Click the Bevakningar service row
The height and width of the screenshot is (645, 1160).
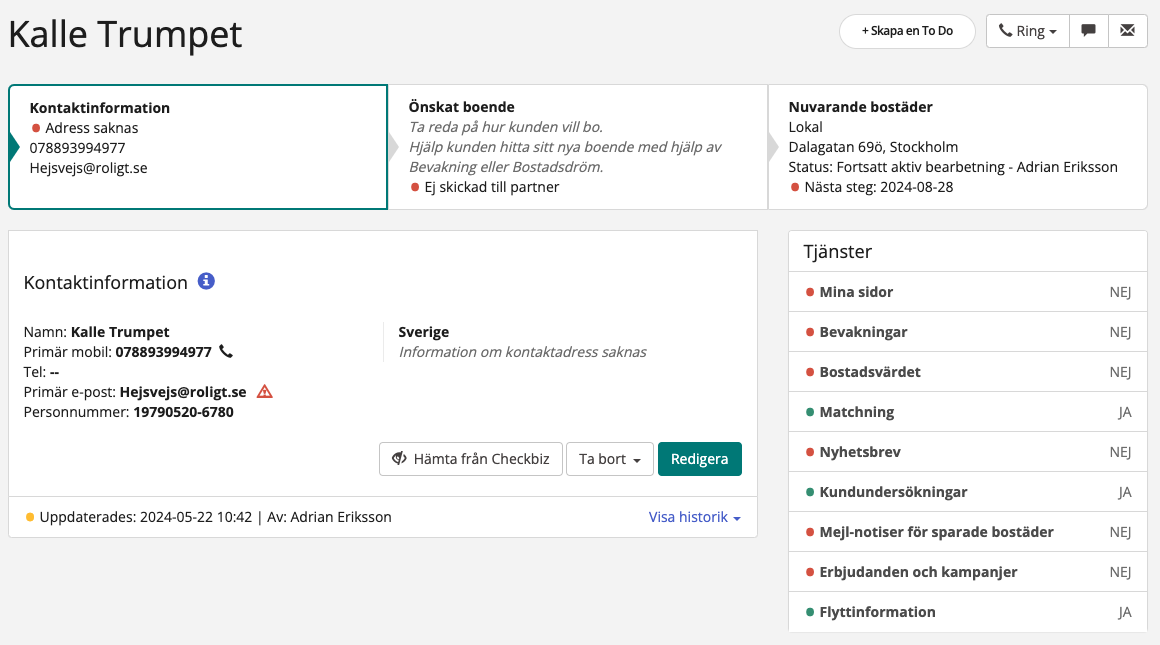(967, 332)
